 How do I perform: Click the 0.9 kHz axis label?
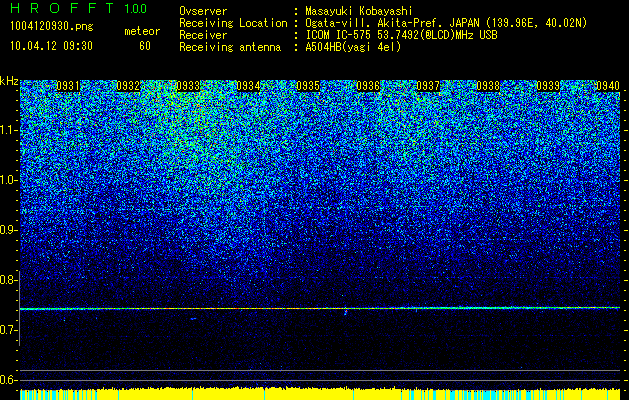[8, 230]
